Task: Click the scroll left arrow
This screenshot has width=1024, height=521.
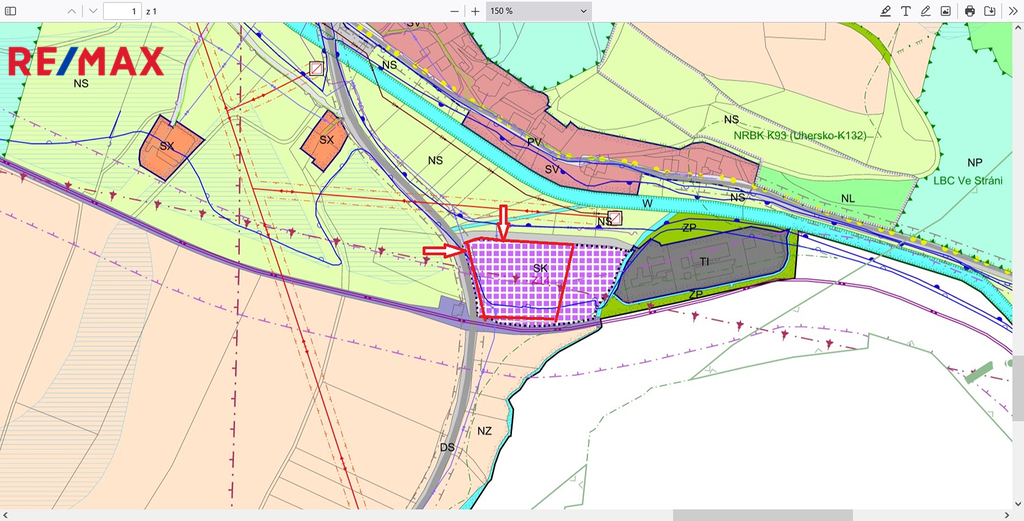Action: click(x=5, y=515)
